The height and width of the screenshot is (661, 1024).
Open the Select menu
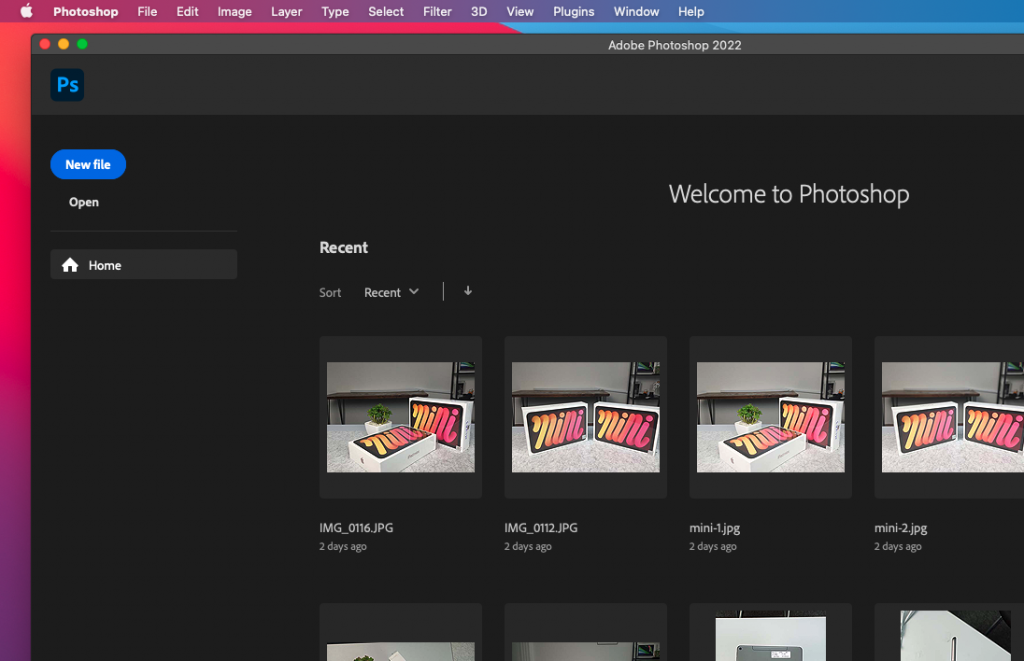coord(386,11)
